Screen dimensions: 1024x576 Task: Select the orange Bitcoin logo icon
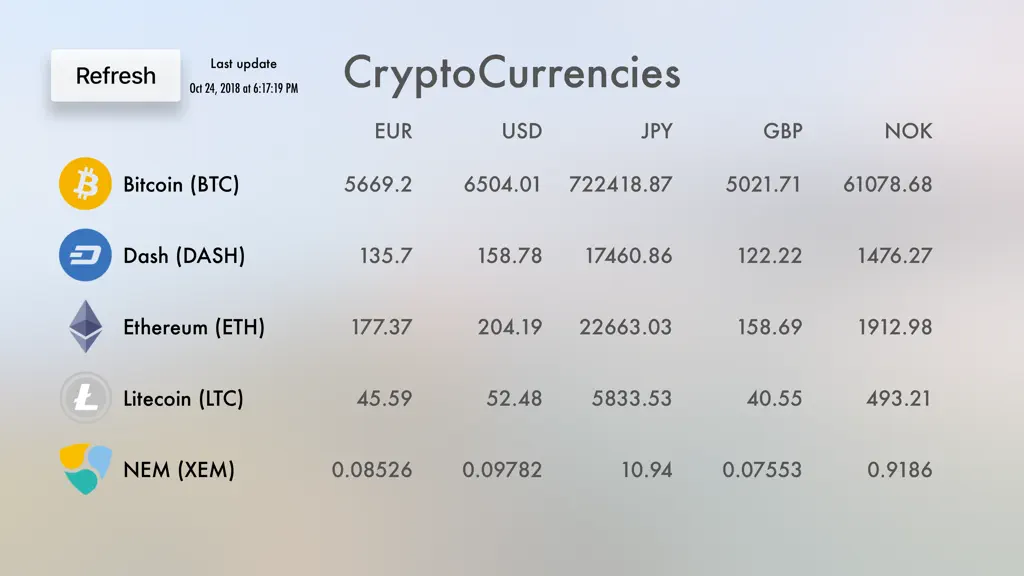tap(85, 184)
